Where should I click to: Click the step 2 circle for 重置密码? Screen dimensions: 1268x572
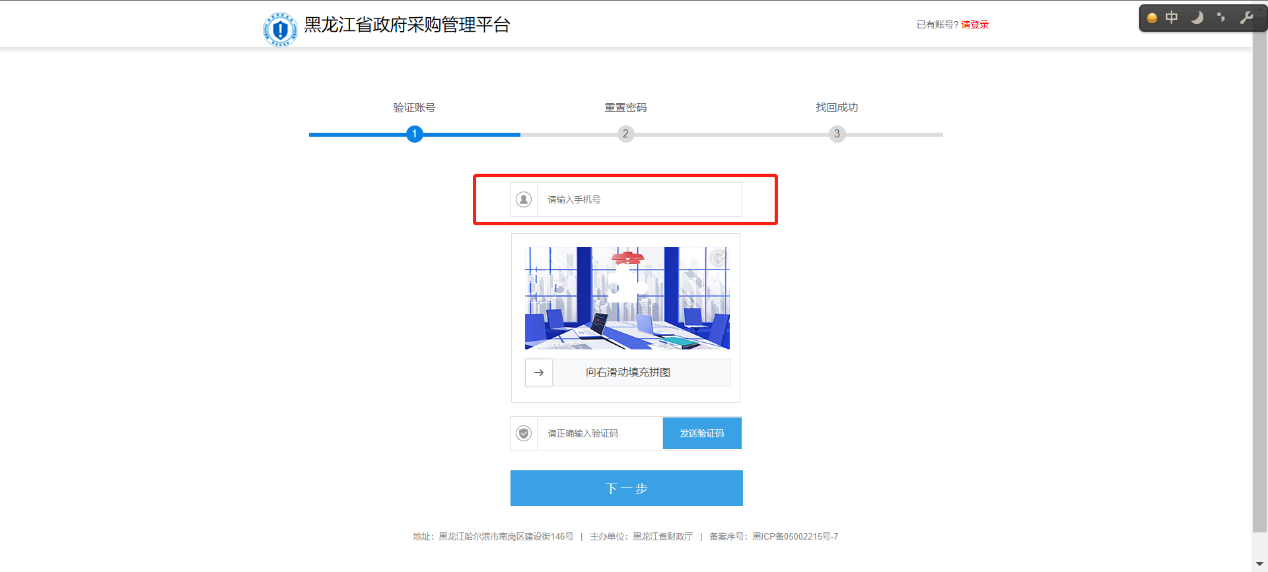pyautogui.click(x=626, y=134)
